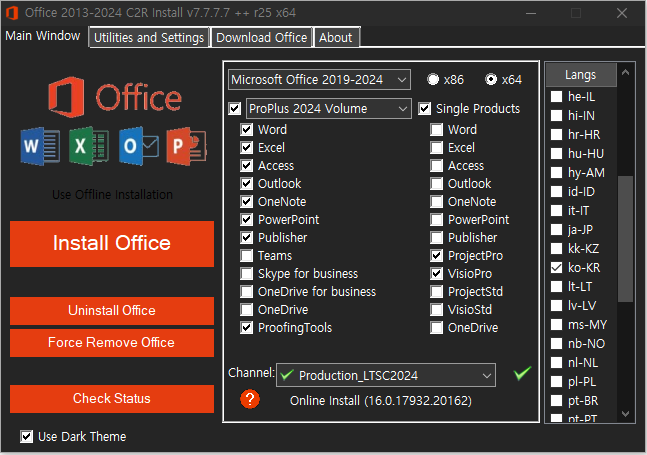Uncheck Word in the ProPlus suite list

(247, 130)
